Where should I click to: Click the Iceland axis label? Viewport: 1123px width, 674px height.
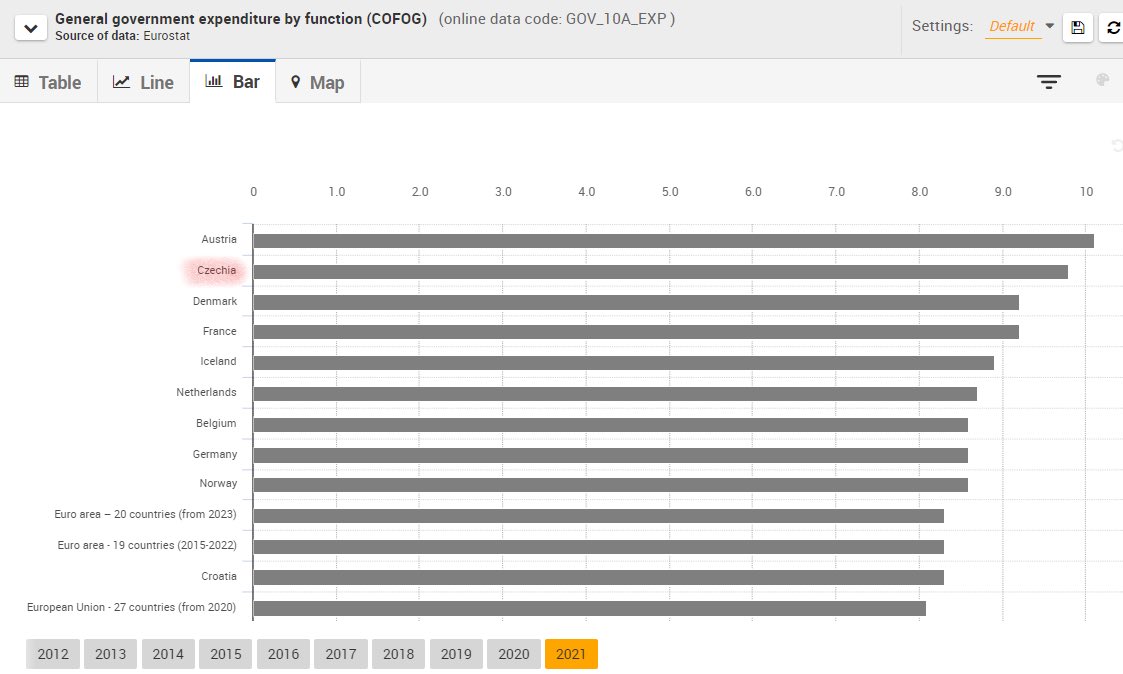pos(218,361)
